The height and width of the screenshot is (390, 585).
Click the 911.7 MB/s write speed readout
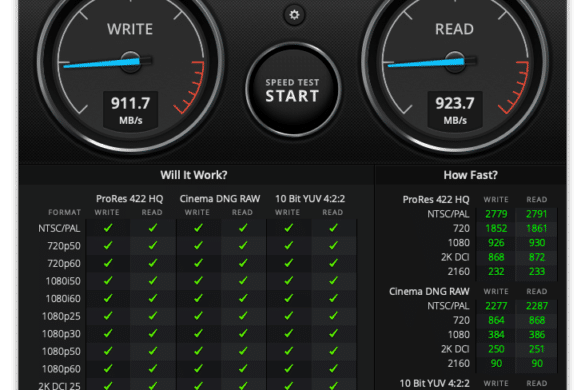click(x=131, y=110)
